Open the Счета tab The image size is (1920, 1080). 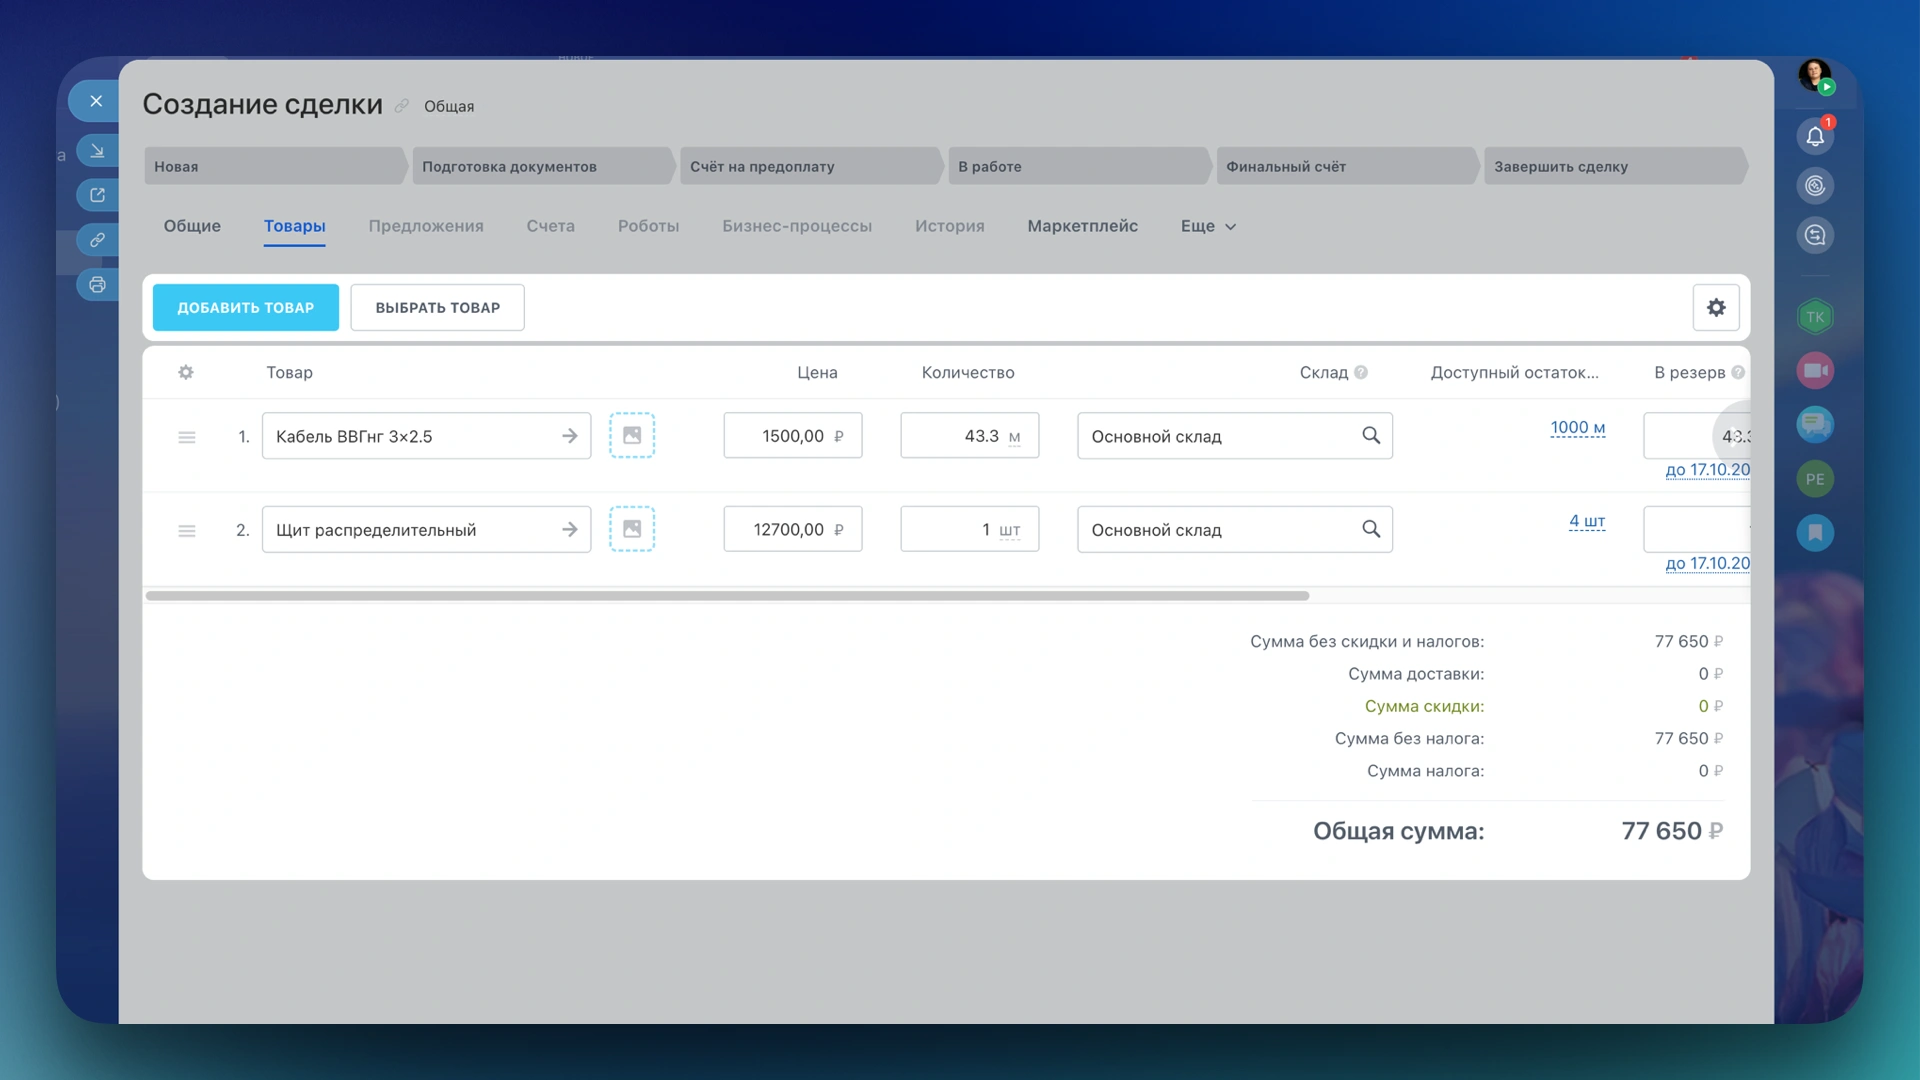point(550,227)
